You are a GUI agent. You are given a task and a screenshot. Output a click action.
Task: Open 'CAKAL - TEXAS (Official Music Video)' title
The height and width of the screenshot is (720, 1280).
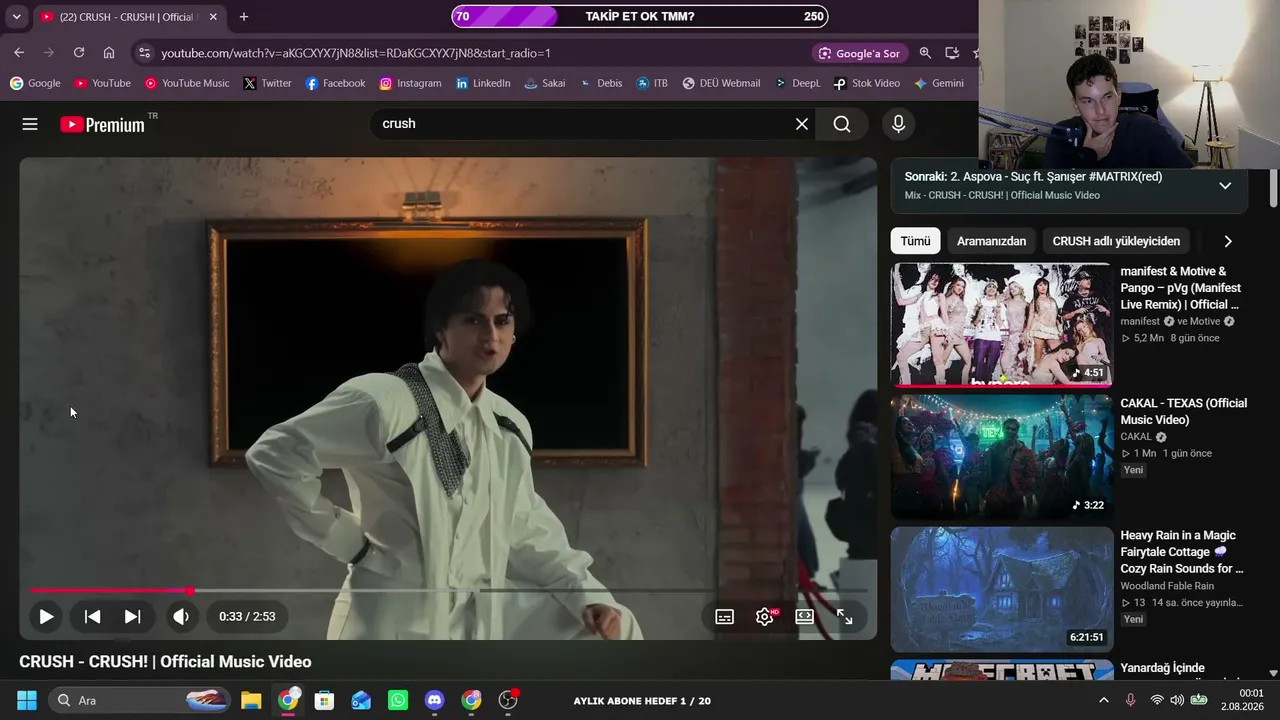click(x=1183, y=411)
